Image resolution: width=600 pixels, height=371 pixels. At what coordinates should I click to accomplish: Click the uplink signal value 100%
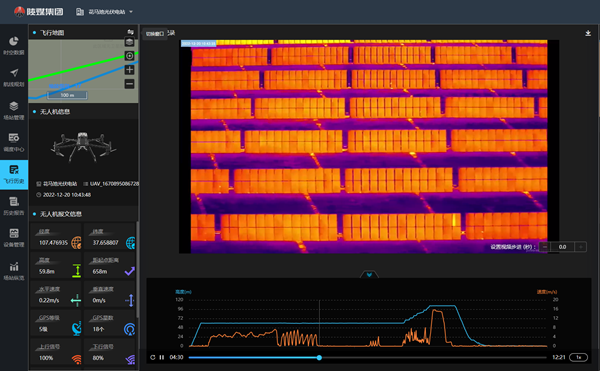pyautogui.click(x=46, y=358)
